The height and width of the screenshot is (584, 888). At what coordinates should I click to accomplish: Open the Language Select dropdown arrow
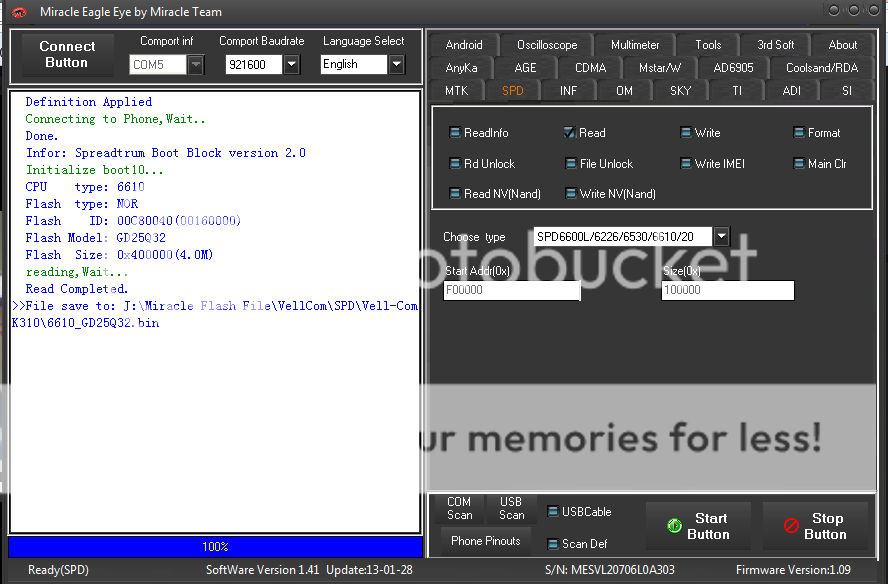pos(396,65)
